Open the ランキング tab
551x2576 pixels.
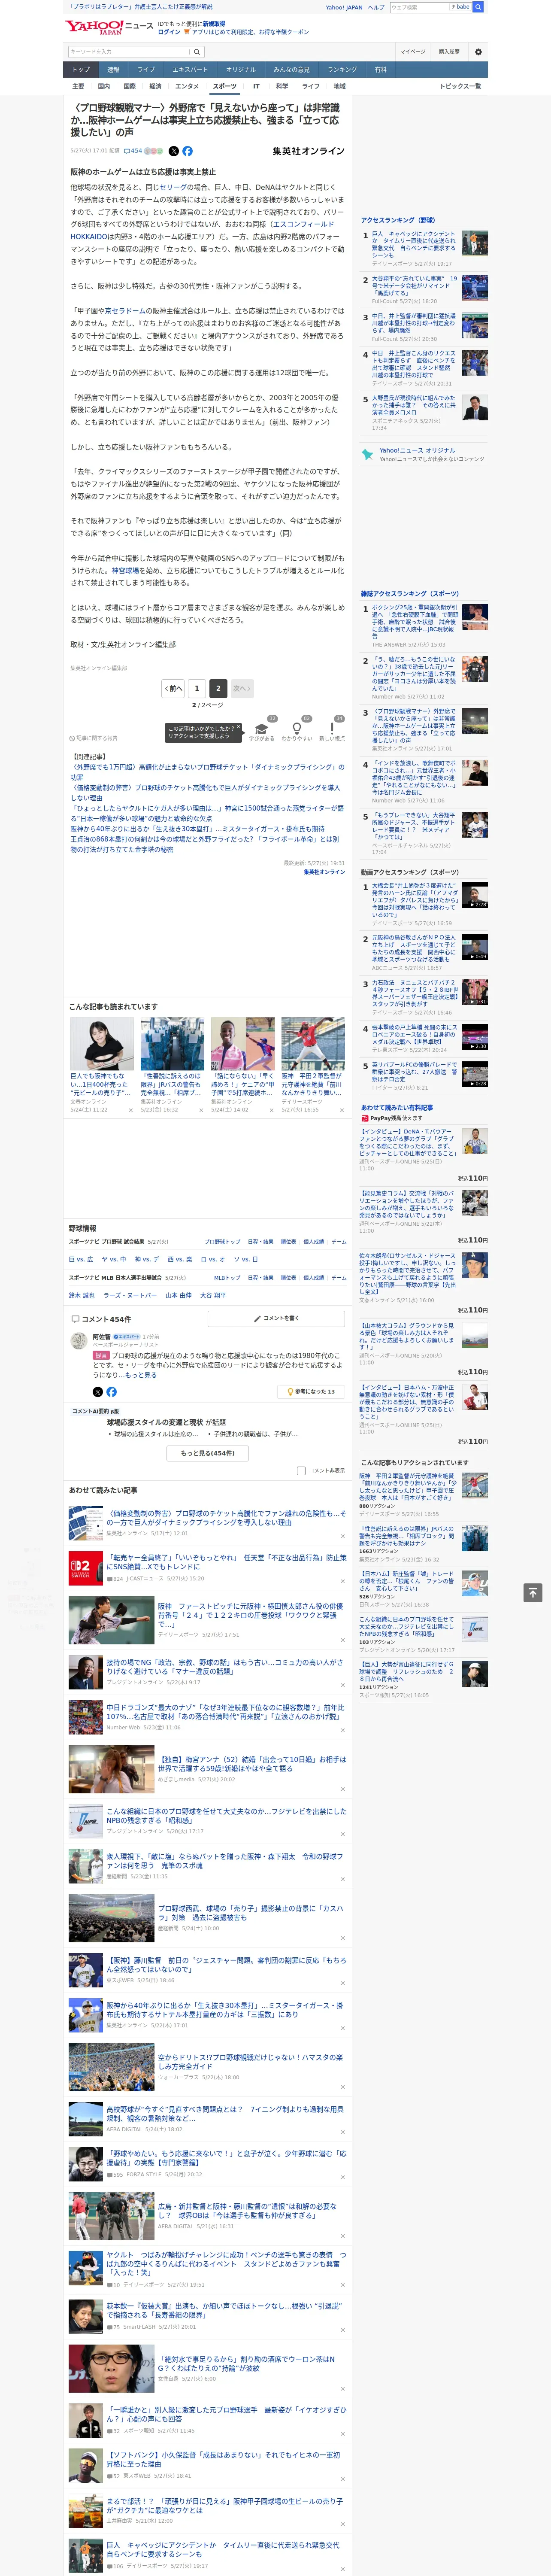pos(342,70)
